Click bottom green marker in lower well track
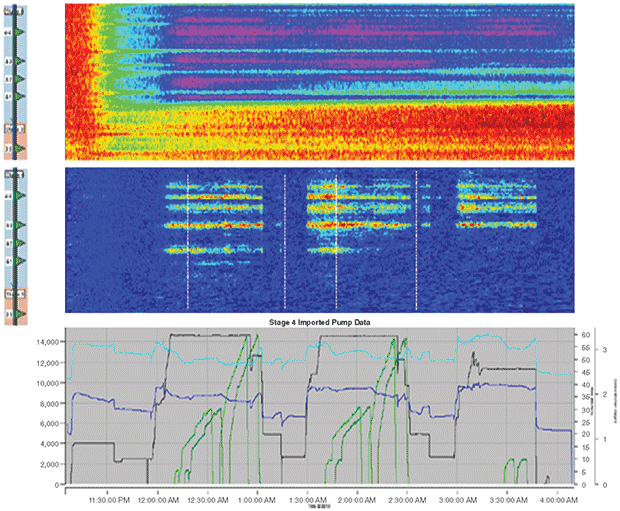Viewport: 620px width, 511px height. [x=20, y=313]
